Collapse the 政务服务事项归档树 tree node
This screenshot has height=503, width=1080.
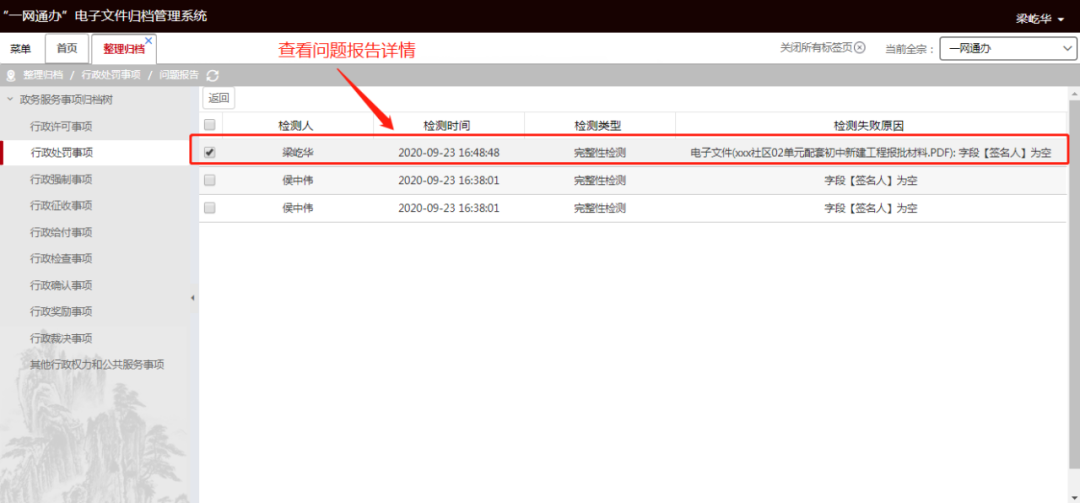(x=10, y=100)
